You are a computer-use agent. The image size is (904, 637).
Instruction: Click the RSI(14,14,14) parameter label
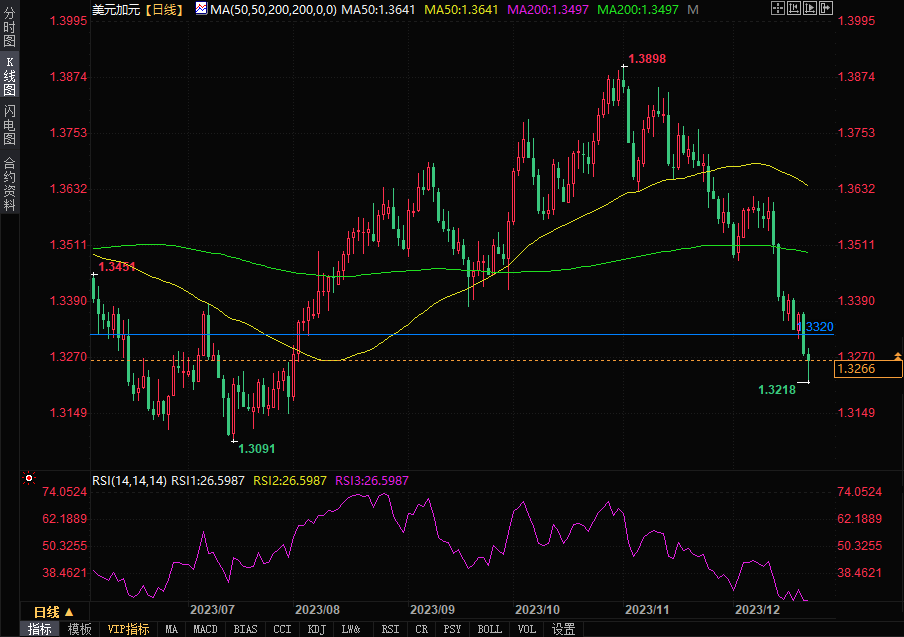point(129,481)
